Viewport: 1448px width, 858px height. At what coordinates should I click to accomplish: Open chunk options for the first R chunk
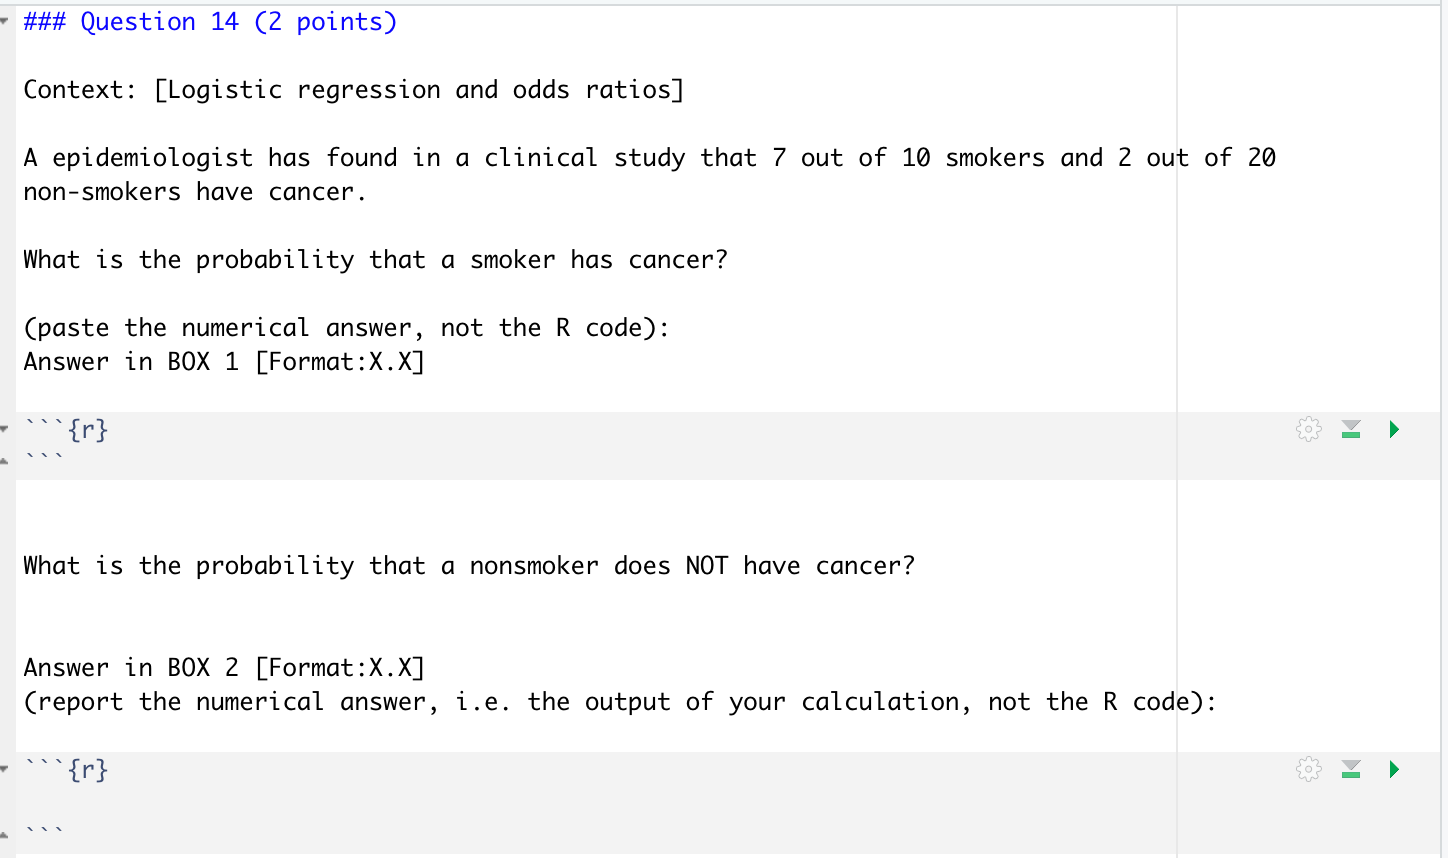(1307, 429)
